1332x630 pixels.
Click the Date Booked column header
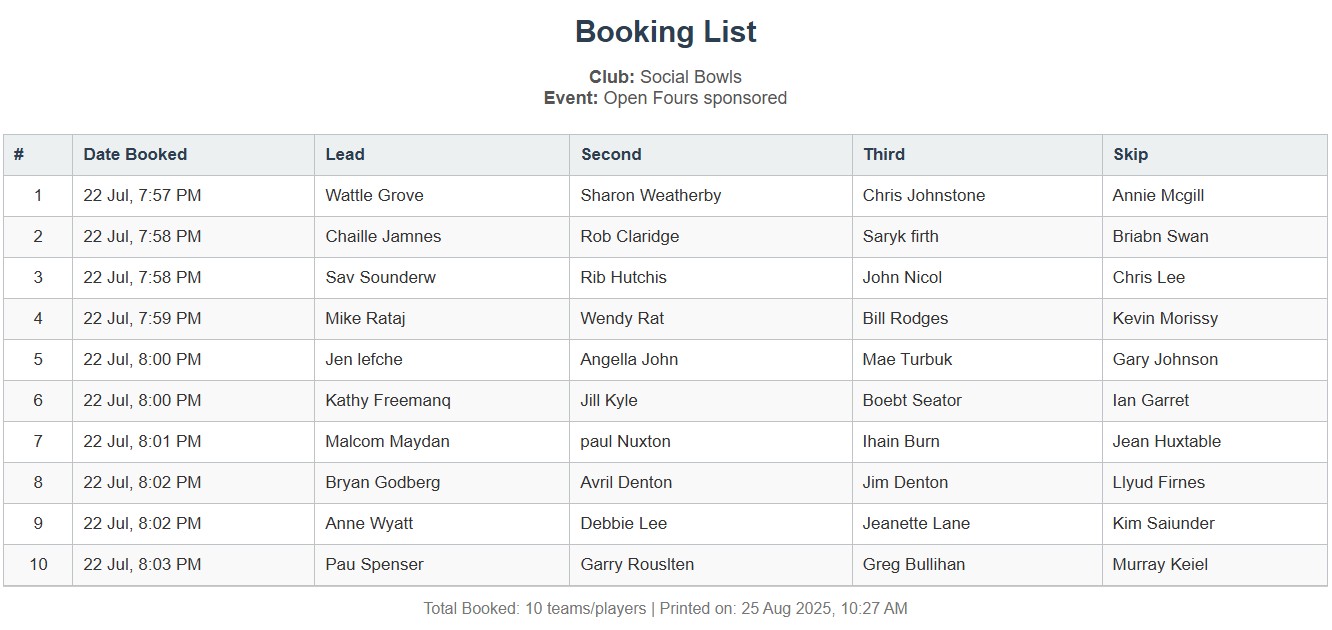(x=135, y=154)
